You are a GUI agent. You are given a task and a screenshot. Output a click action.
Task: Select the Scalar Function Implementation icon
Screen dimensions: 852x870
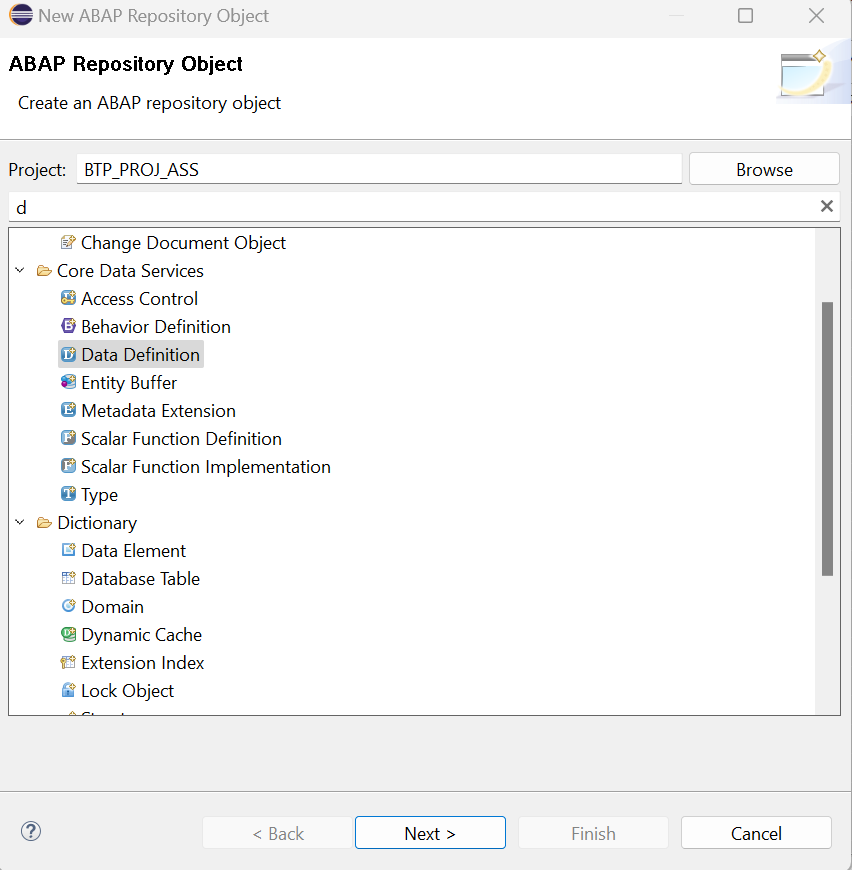pos(67,466)
